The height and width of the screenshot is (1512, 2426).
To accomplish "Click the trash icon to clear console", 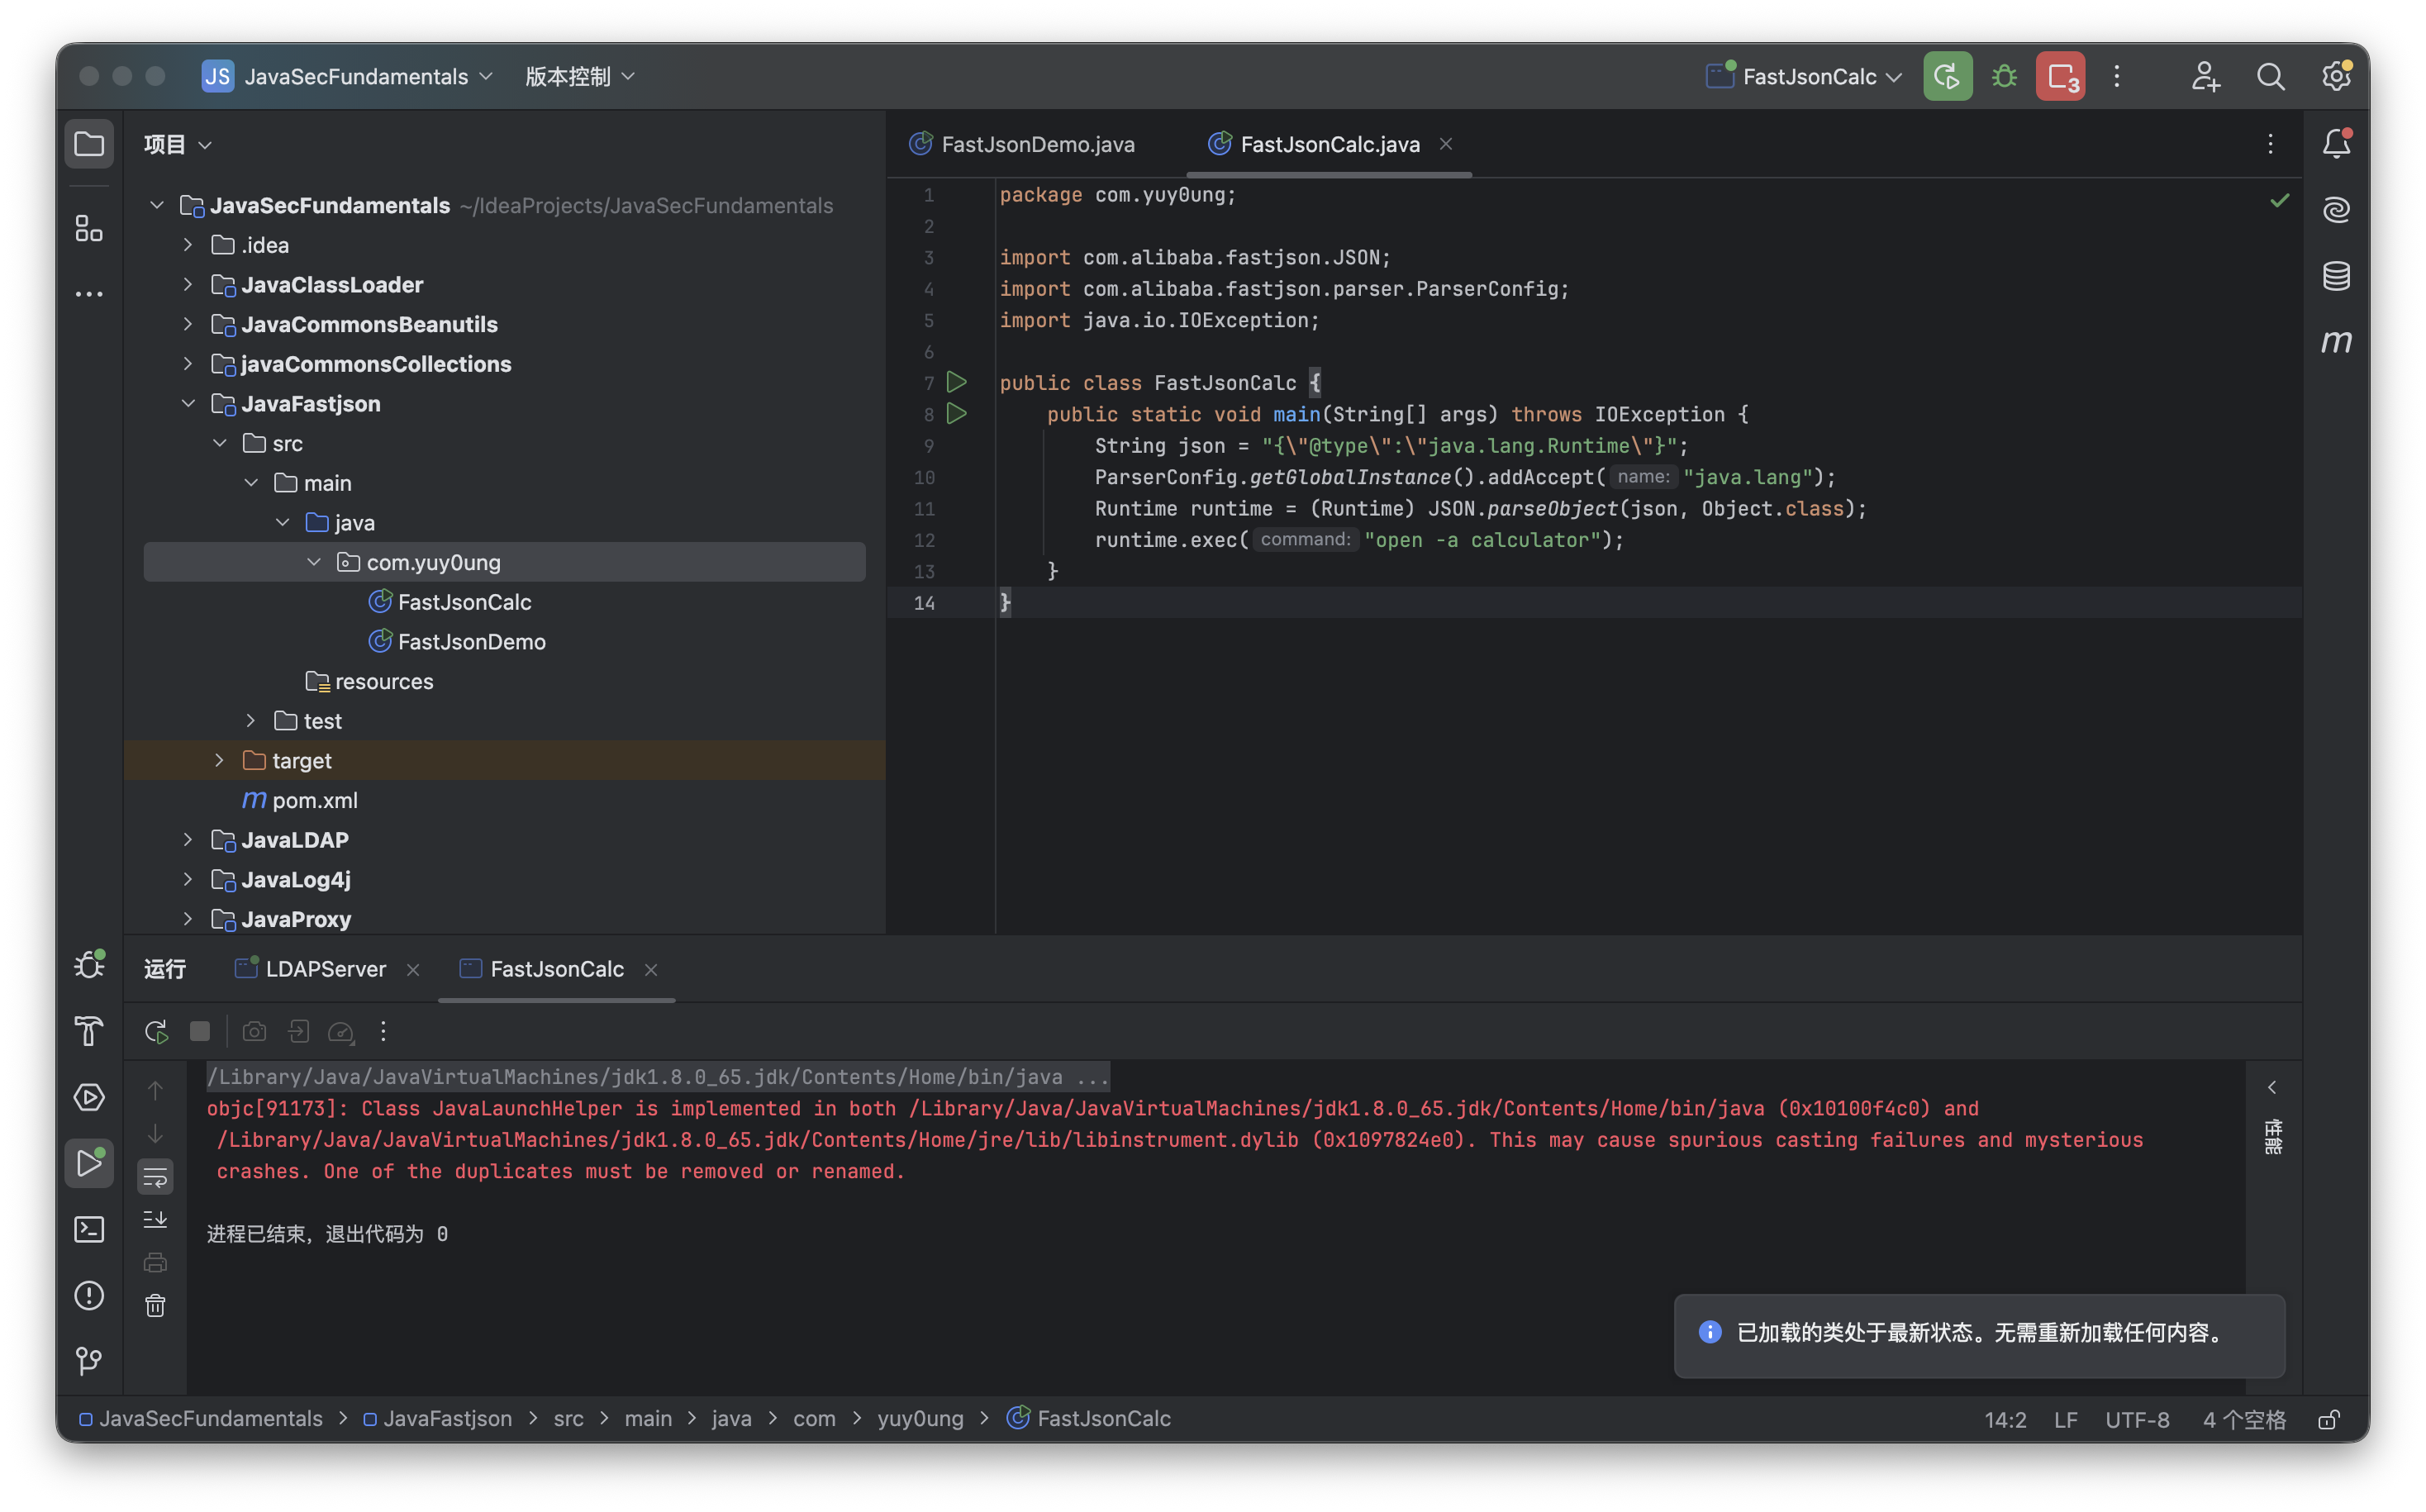I will click(155, 1305).
